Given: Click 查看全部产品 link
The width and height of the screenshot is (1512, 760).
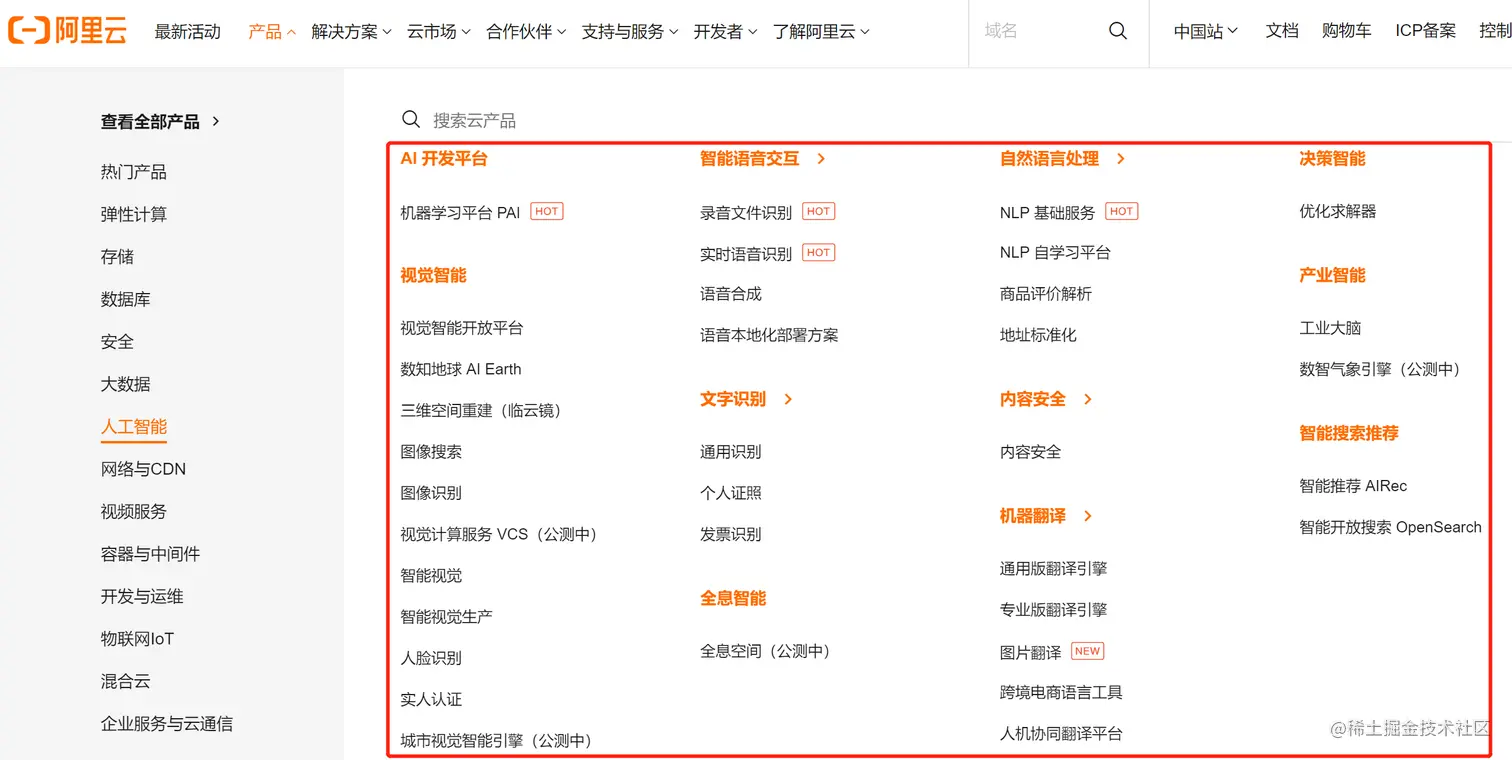Looking at the screenshot, I should coord(150,121).
